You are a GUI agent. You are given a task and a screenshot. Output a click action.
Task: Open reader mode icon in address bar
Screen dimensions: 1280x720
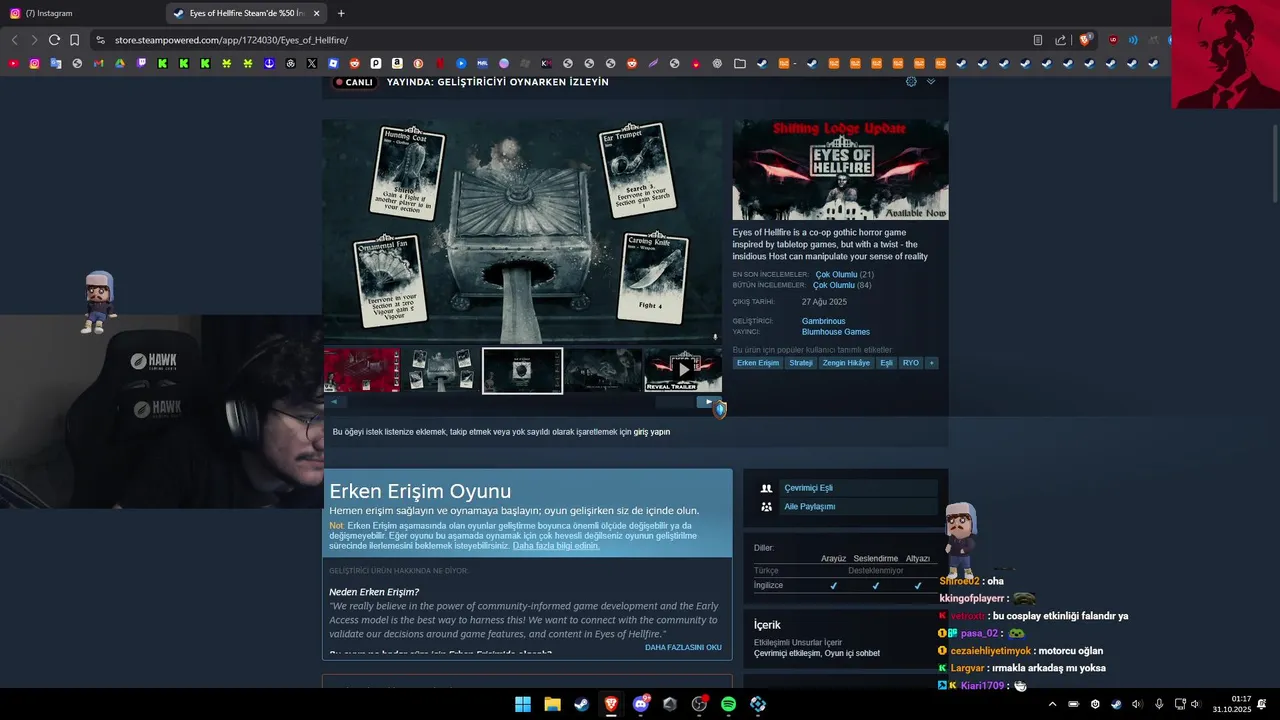[x=1037, y=40]
